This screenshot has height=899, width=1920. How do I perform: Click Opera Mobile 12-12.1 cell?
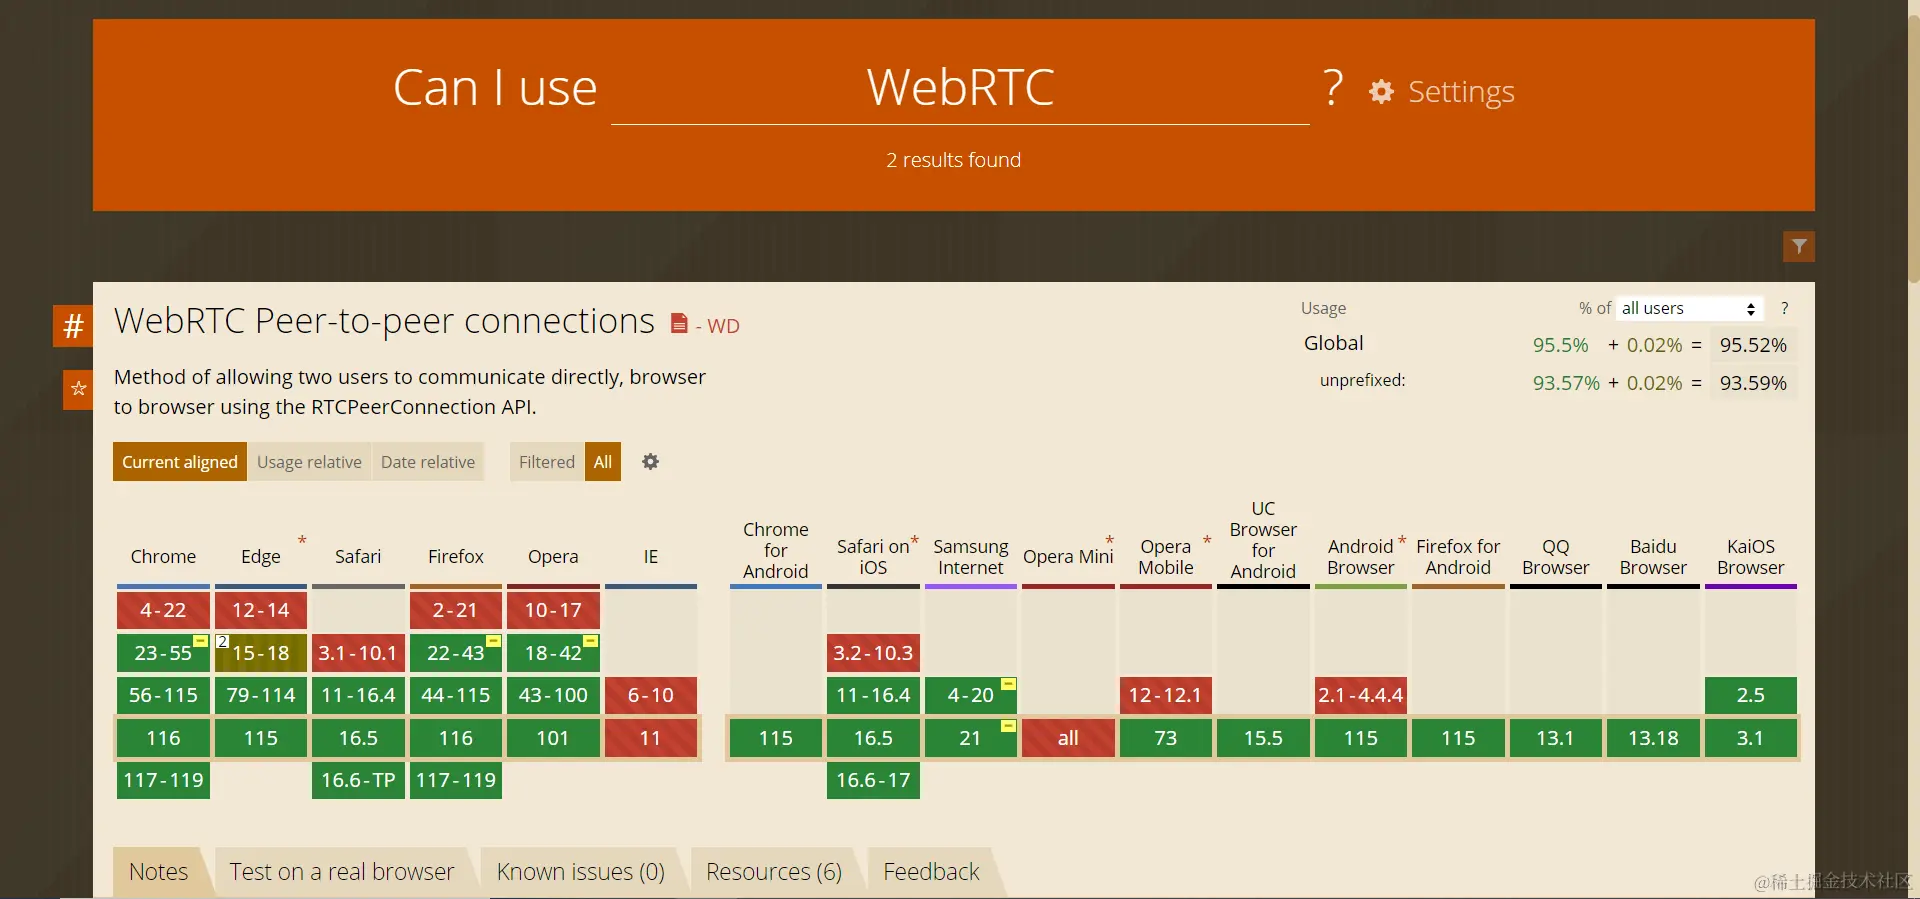[x=1166, y=695]
